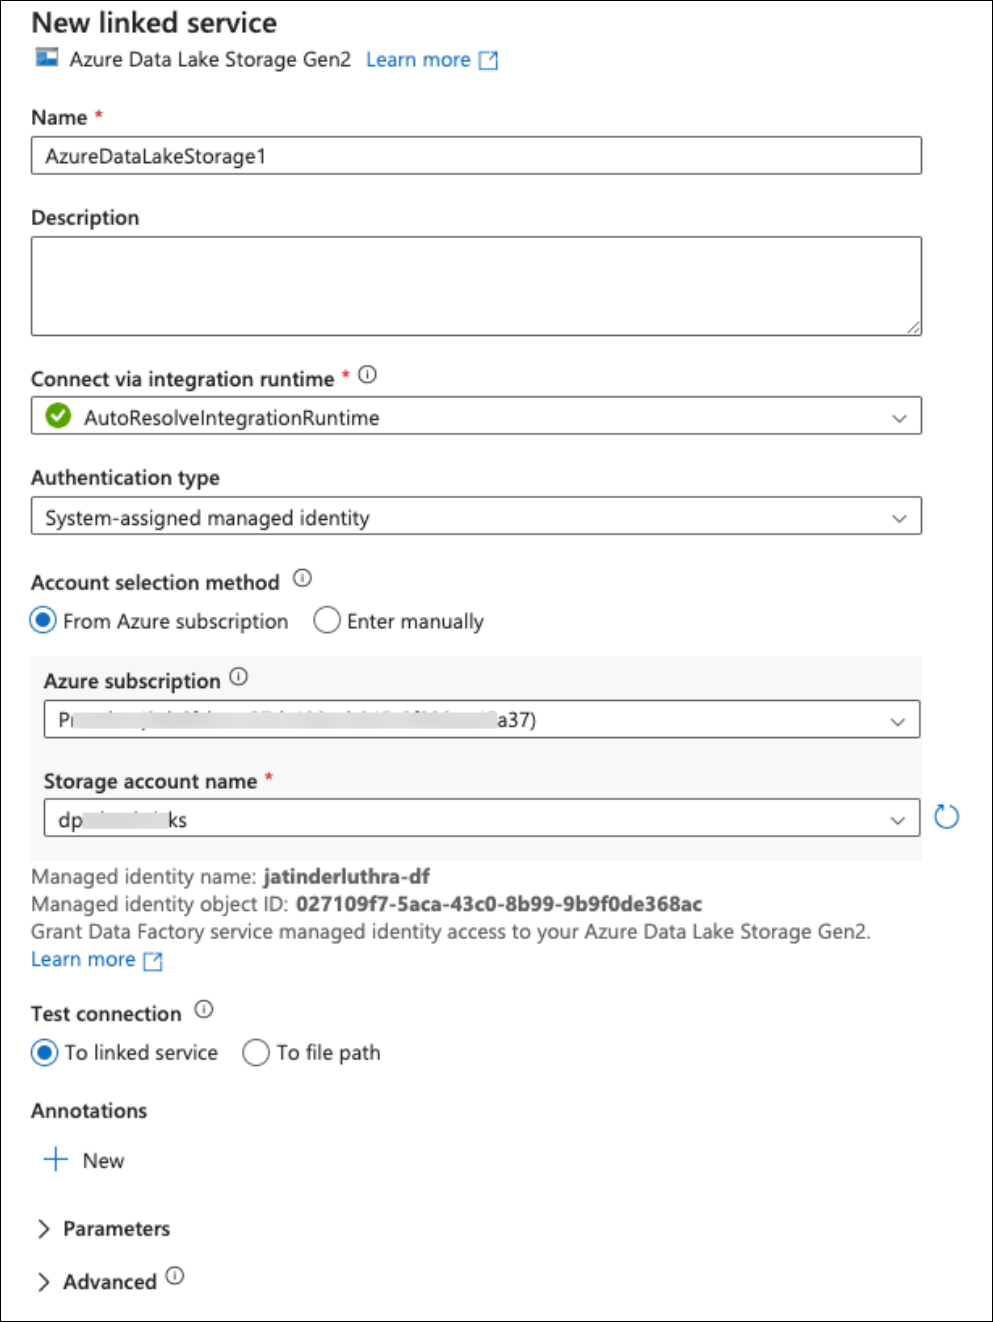Click info icon beside Azure subscription label
Screen dimensions: 993x1322
tap(238, 677)
